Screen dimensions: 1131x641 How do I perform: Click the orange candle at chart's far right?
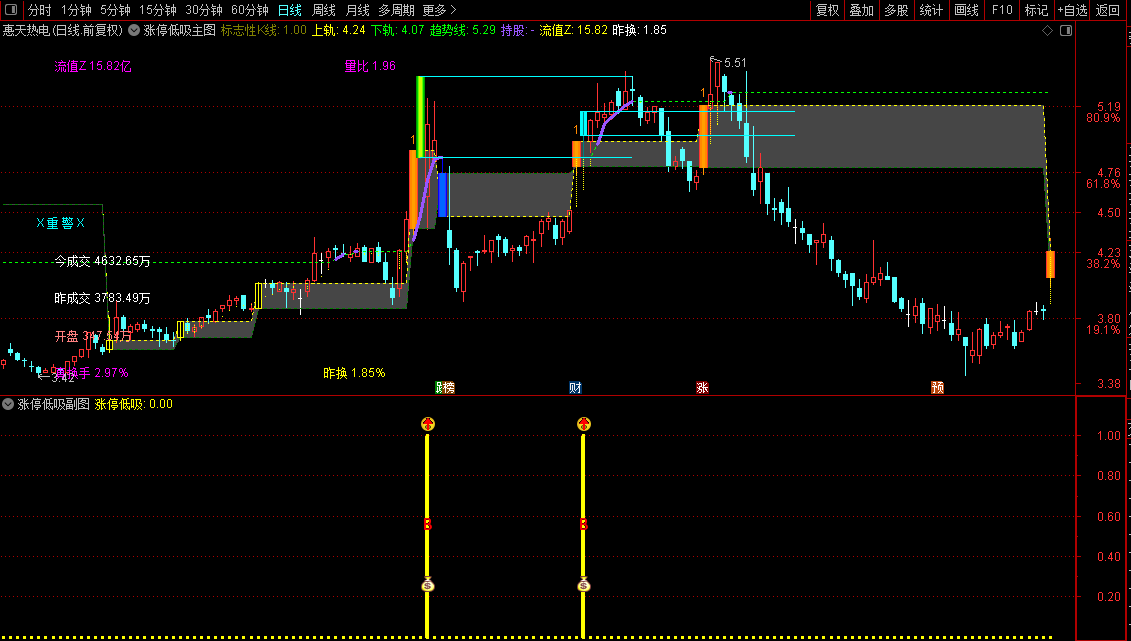click(x=1050, y=265)
